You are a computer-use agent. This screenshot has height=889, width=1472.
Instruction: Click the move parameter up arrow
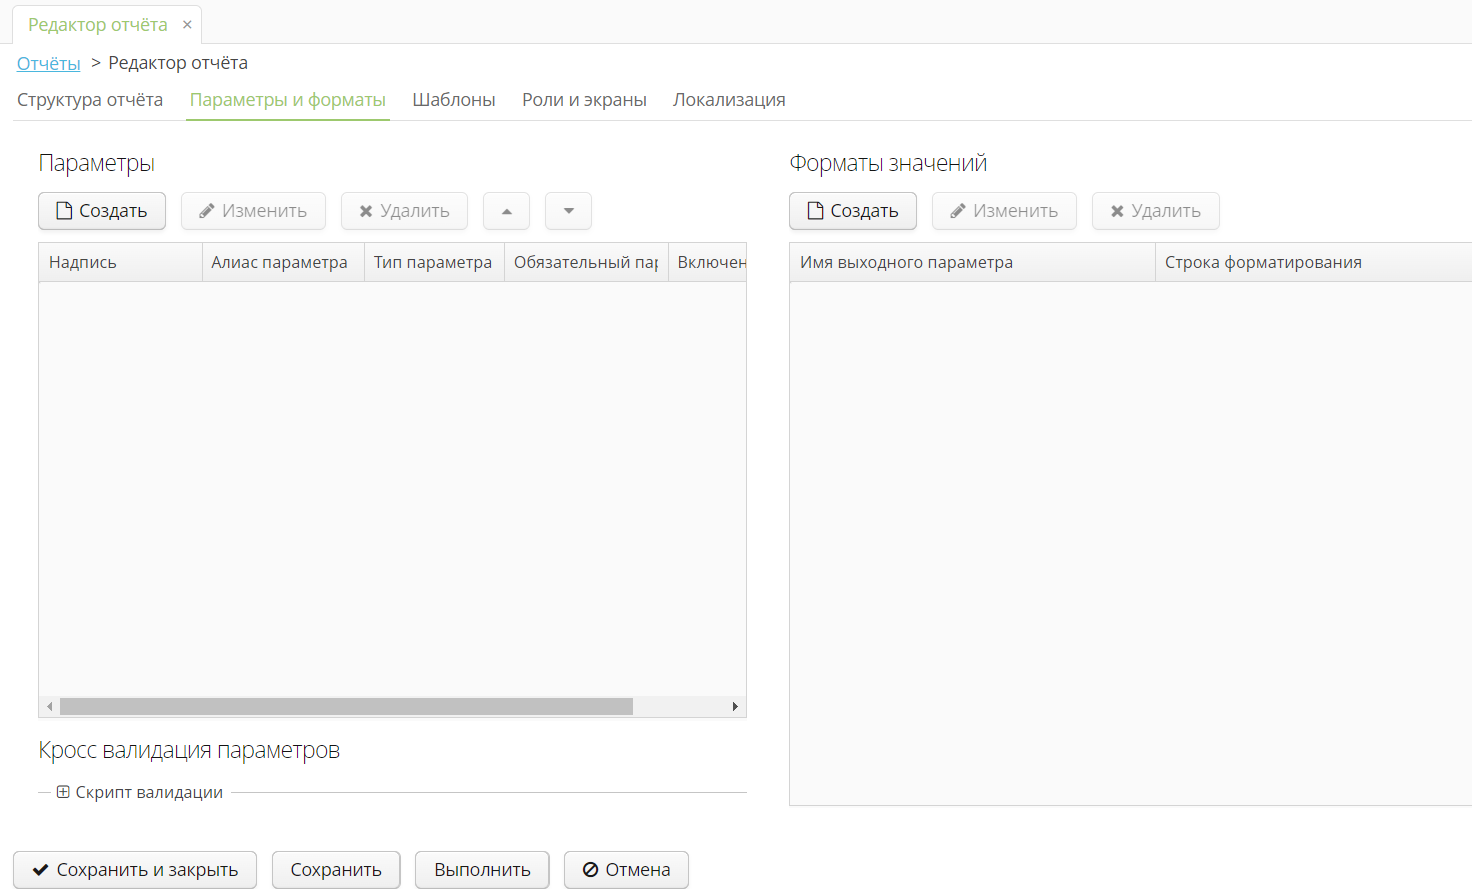coord(507,211)
